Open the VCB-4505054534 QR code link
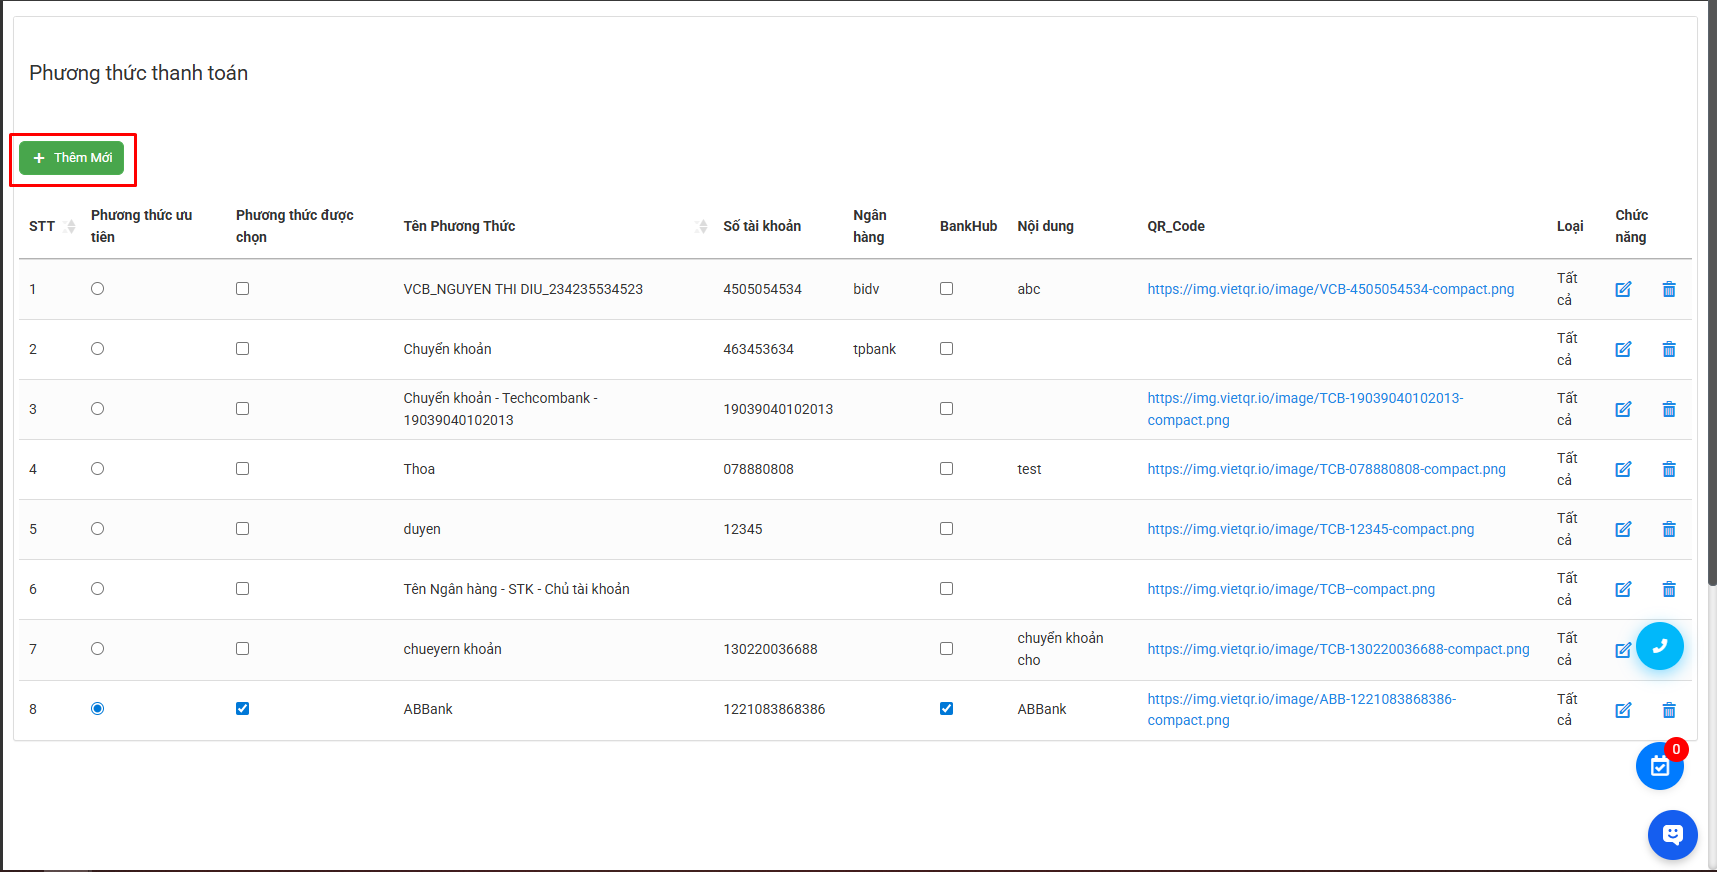 (1330, 289)
